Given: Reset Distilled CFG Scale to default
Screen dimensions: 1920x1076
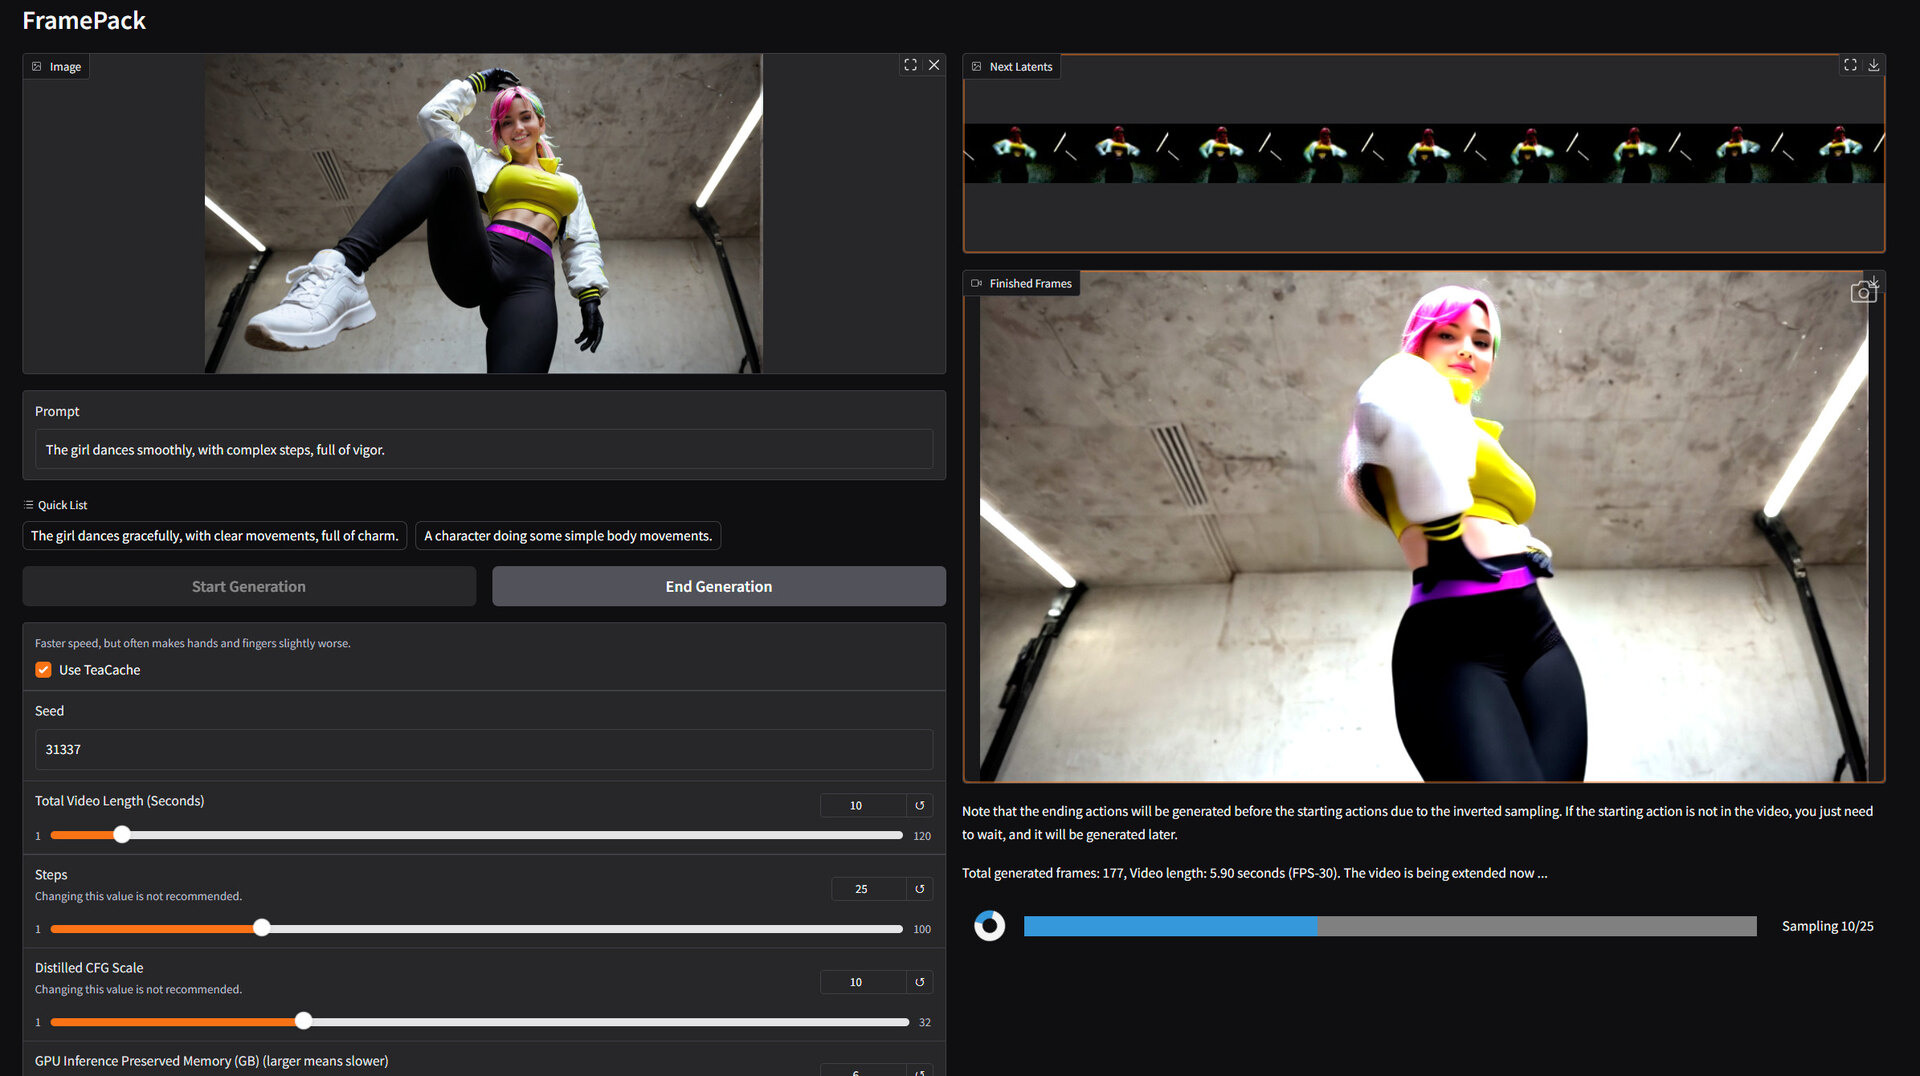Looking at the screenshot, I should tap(920, 982).
